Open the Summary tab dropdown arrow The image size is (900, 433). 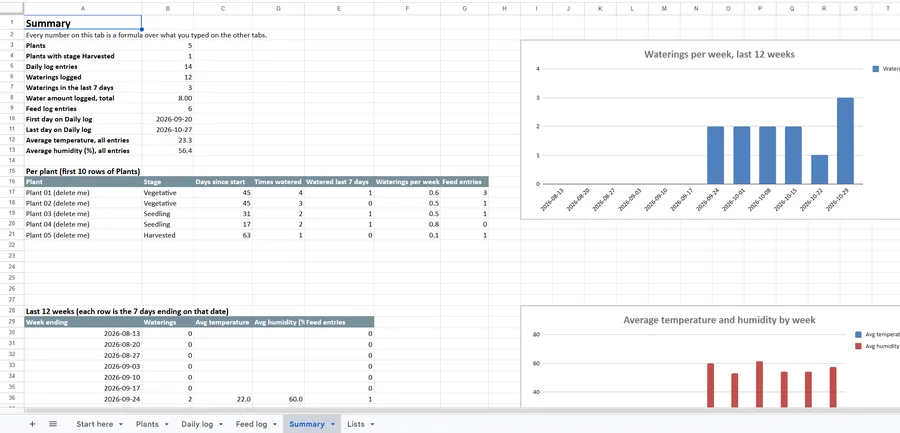click(332, 424)
